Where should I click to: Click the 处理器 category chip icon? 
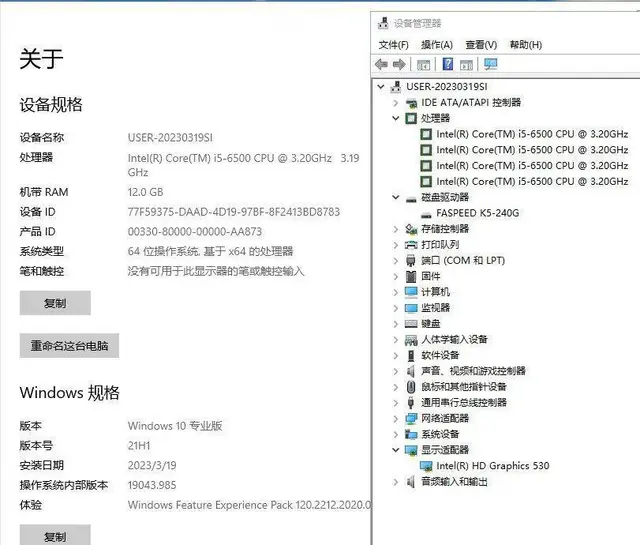pyautogui.click(x=411, y=118)
